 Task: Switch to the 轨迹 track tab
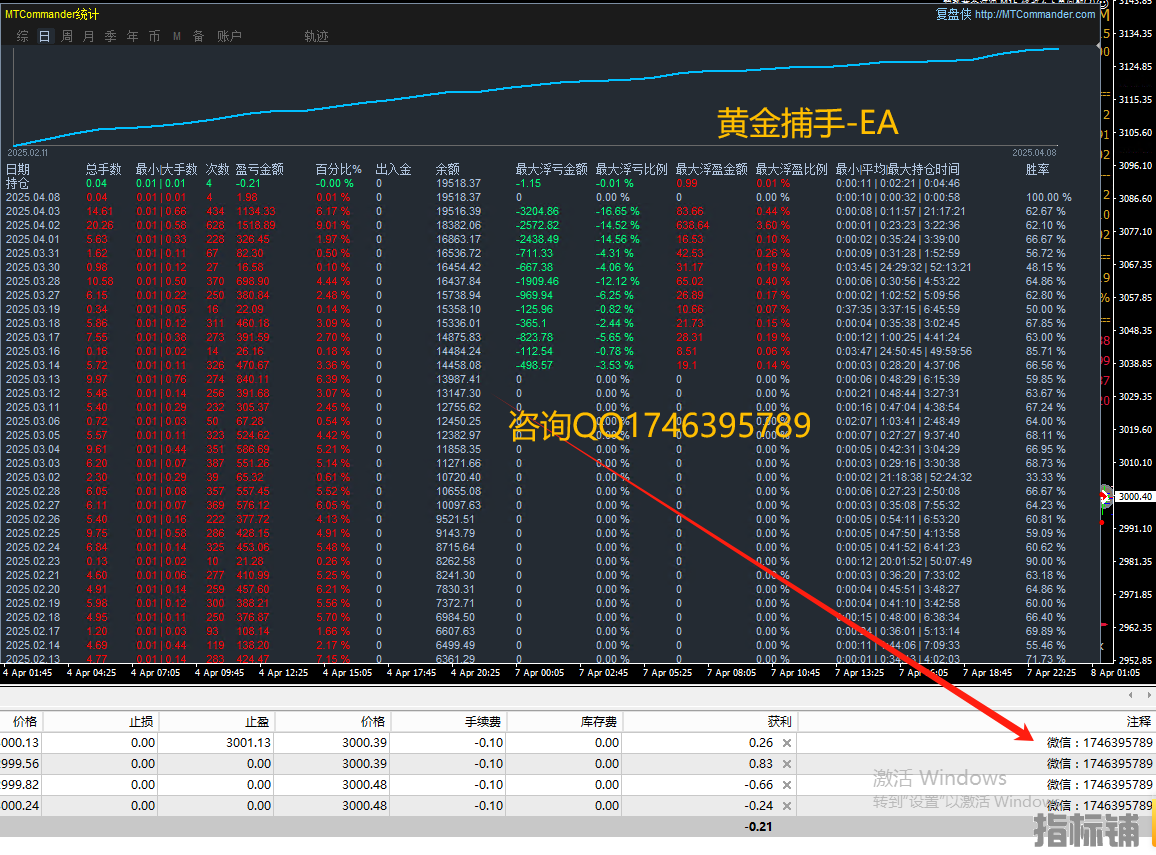316,36
